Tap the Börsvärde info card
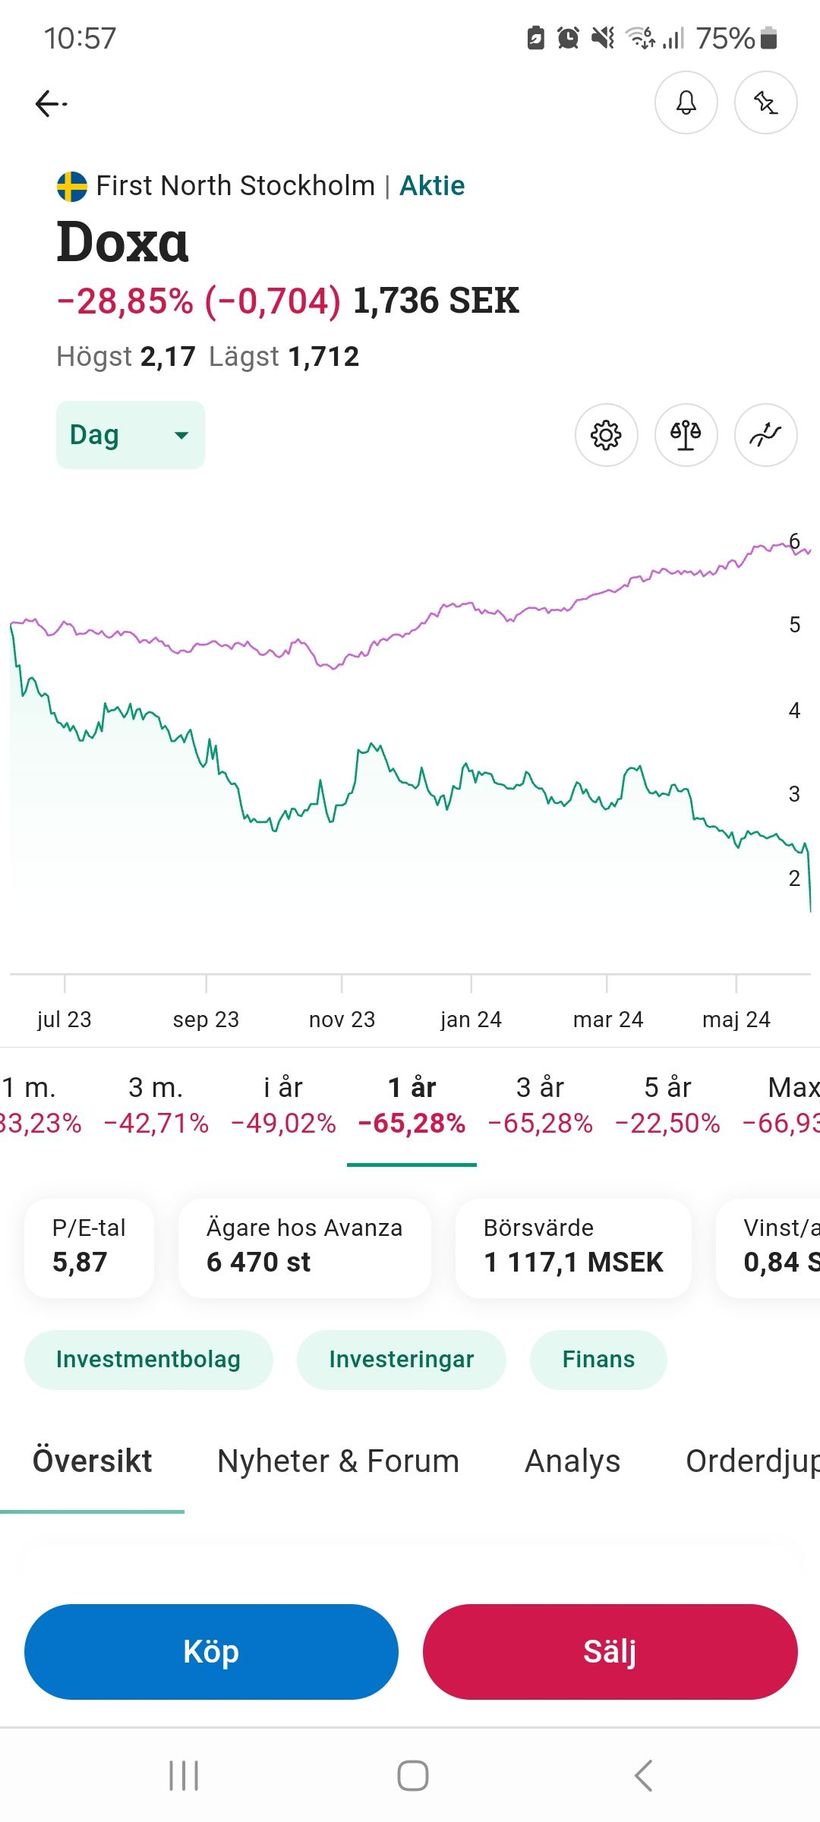 pyautogui.click(x=573, y=1246)
